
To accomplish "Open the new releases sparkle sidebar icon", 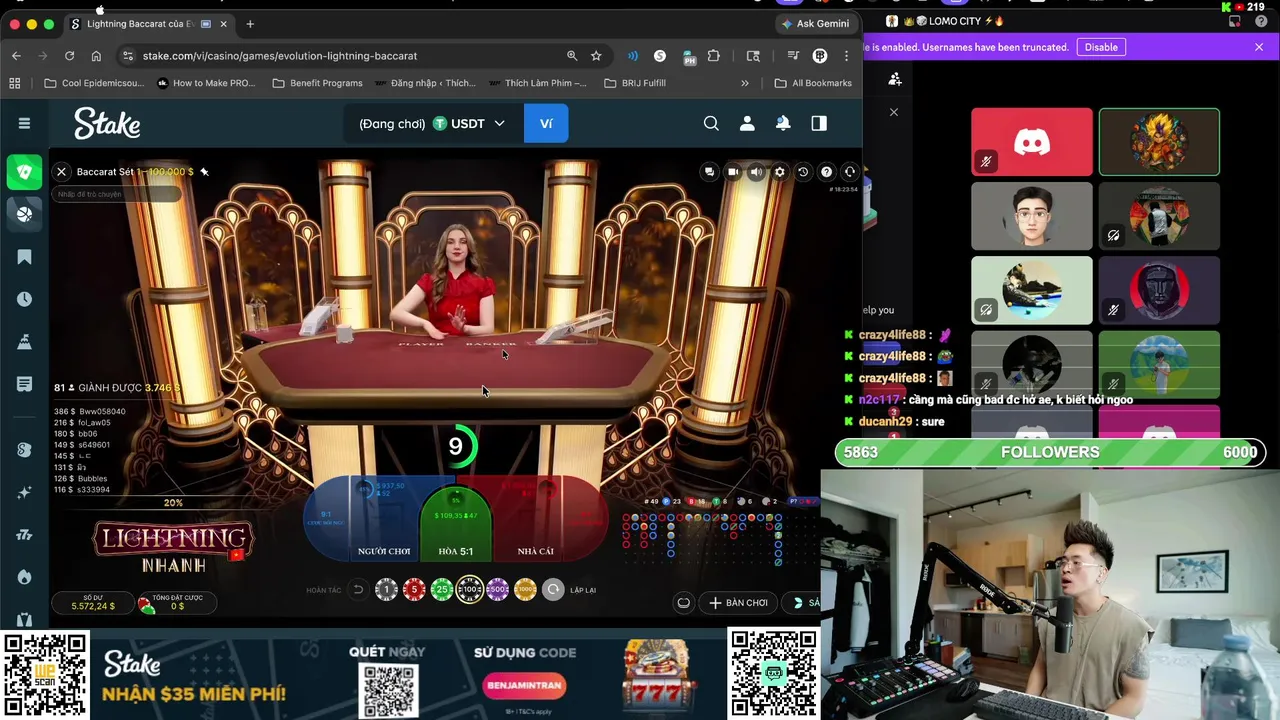I will pyautogui.click(x=24, y=492).
